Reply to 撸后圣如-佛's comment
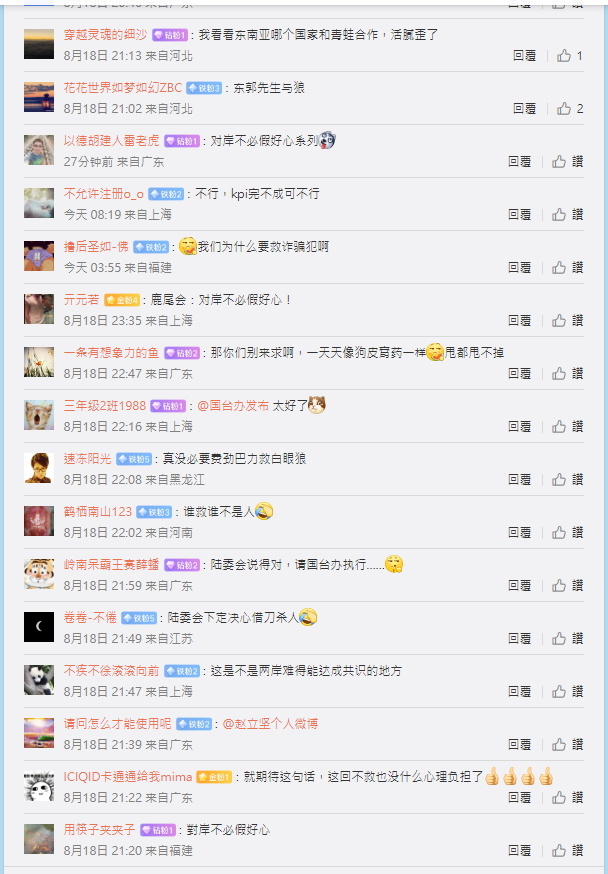The width and height of the screenshot is (608, 874). click(519, 268)
